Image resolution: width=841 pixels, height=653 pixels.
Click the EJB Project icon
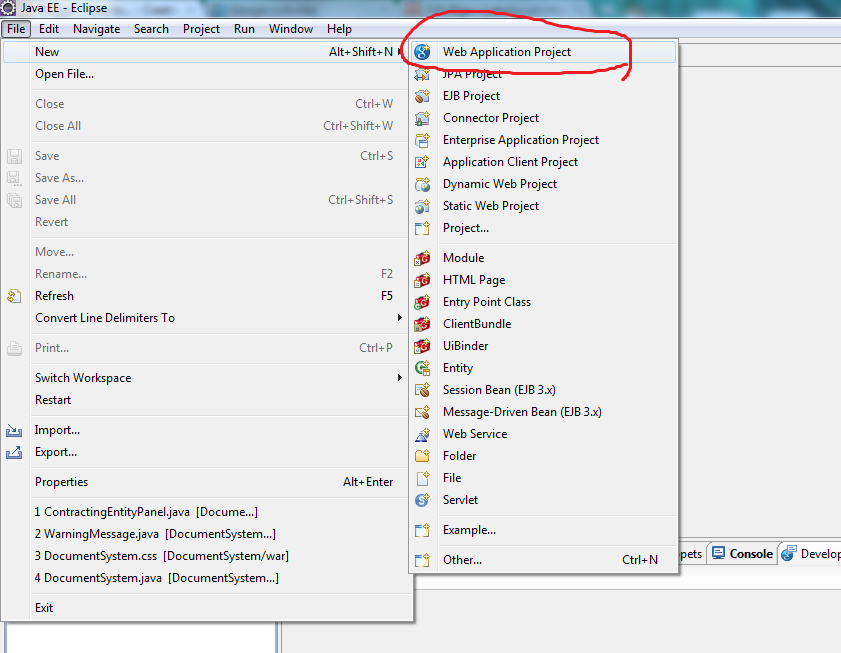click(x=422, y=96)
